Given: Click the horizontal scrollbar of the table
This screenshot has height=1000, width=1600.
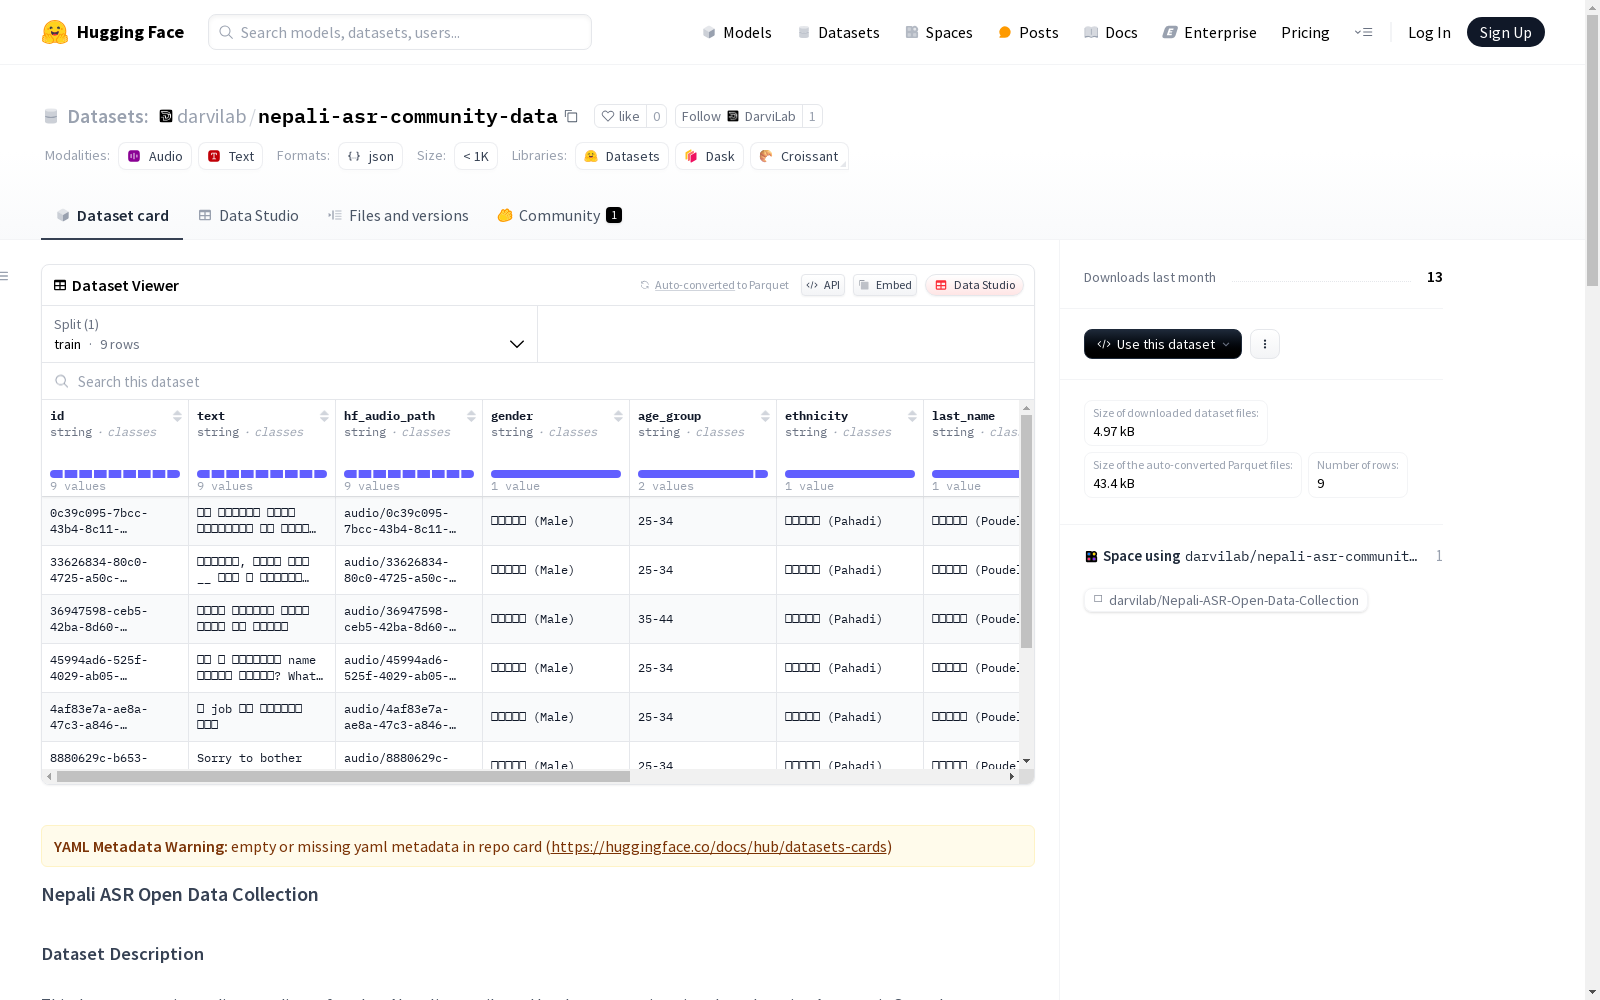Looking at the screenshot, I should 343,776.
